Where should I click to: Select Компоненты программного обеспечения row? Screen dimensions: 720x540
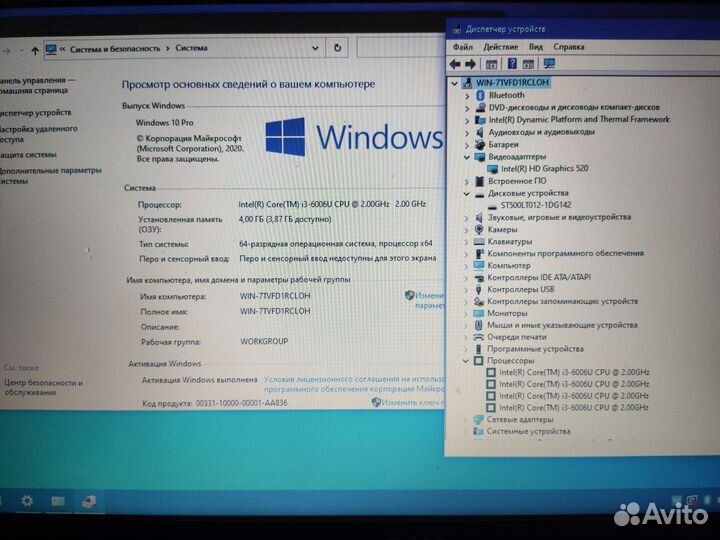[565, 253]
